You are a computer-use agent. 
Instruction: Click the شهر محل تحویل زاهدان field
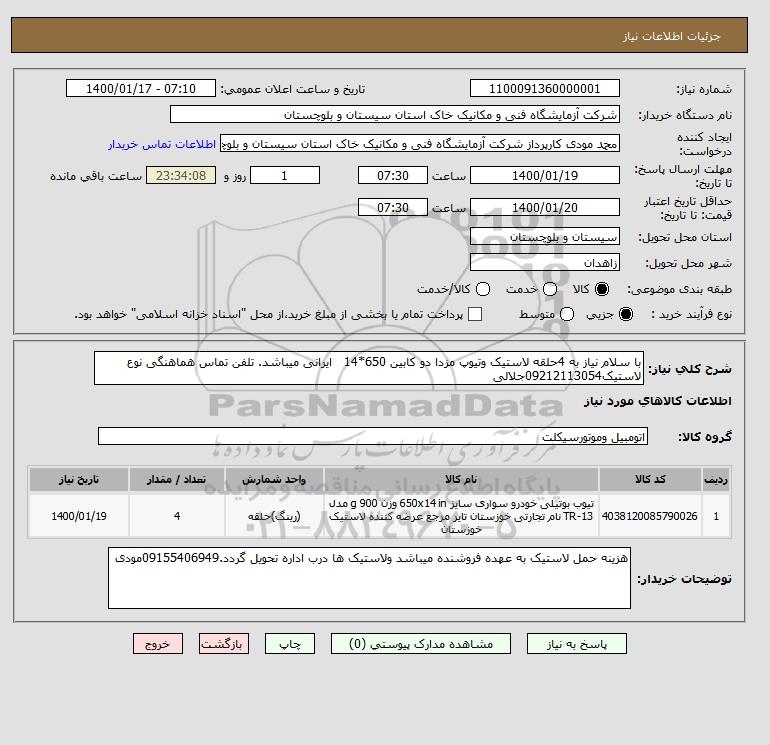(x=545, y=262)
